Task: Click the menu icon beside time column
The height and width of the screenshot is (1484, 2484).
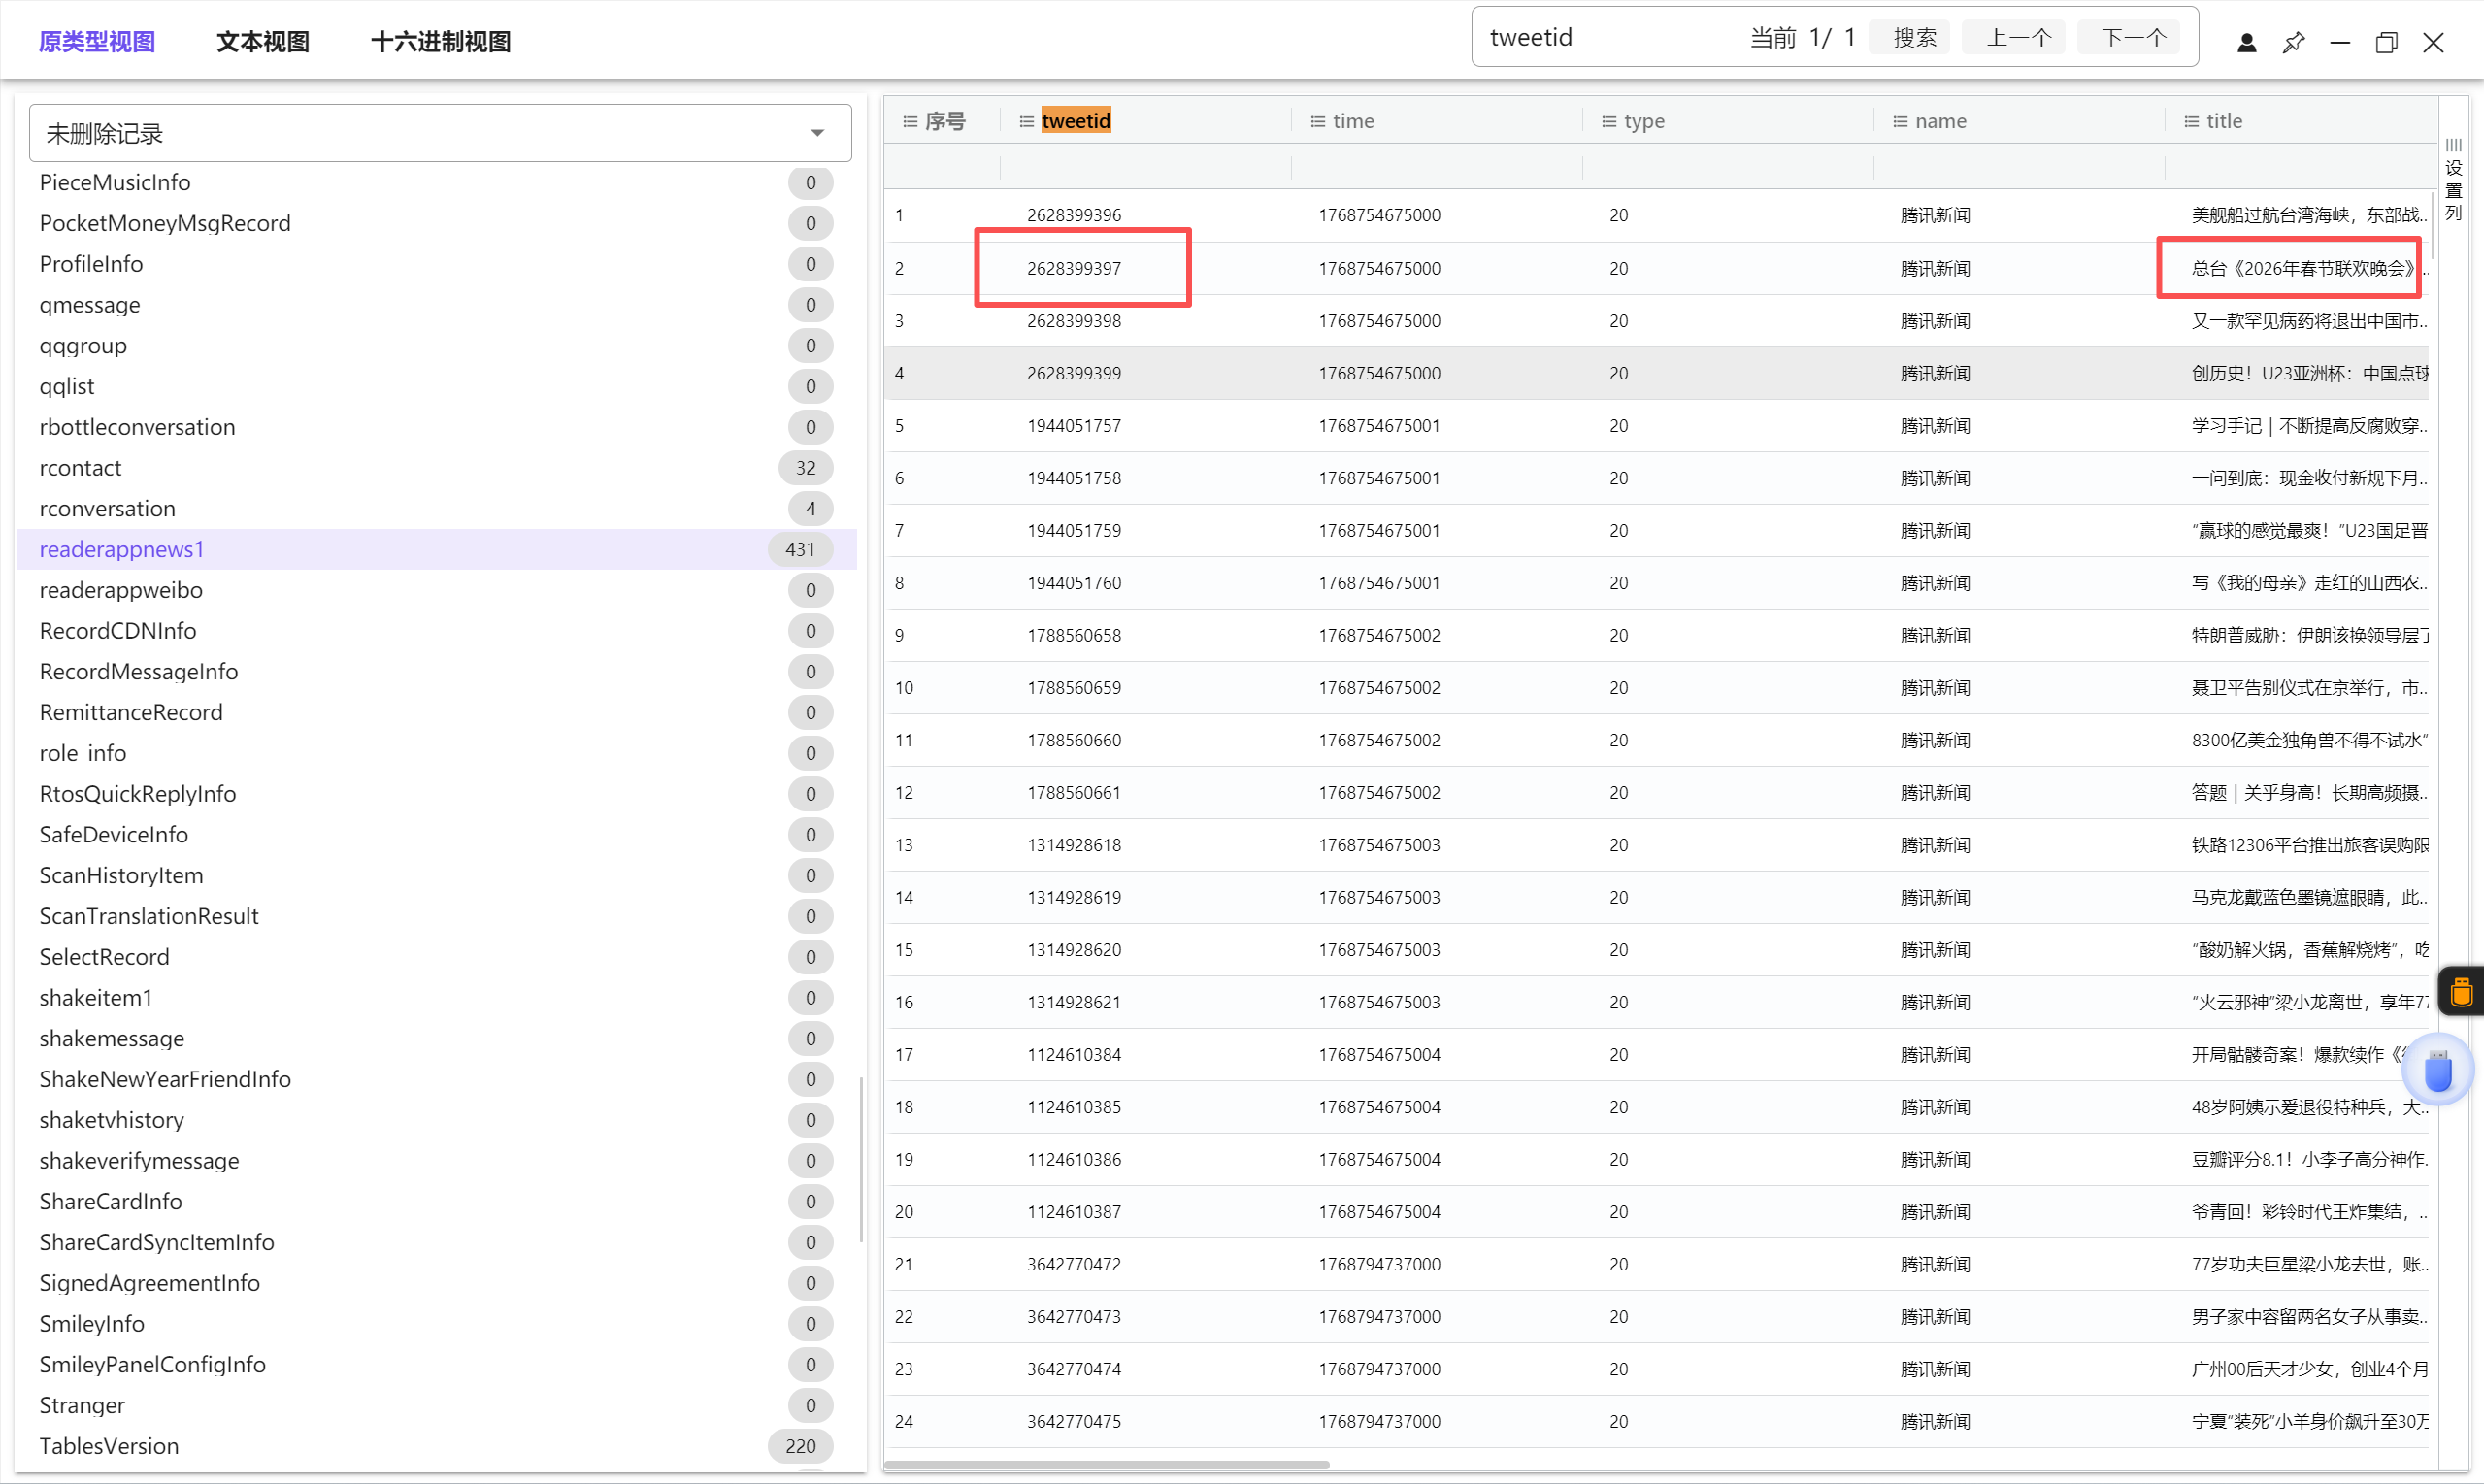Action: coord(1317,121)
